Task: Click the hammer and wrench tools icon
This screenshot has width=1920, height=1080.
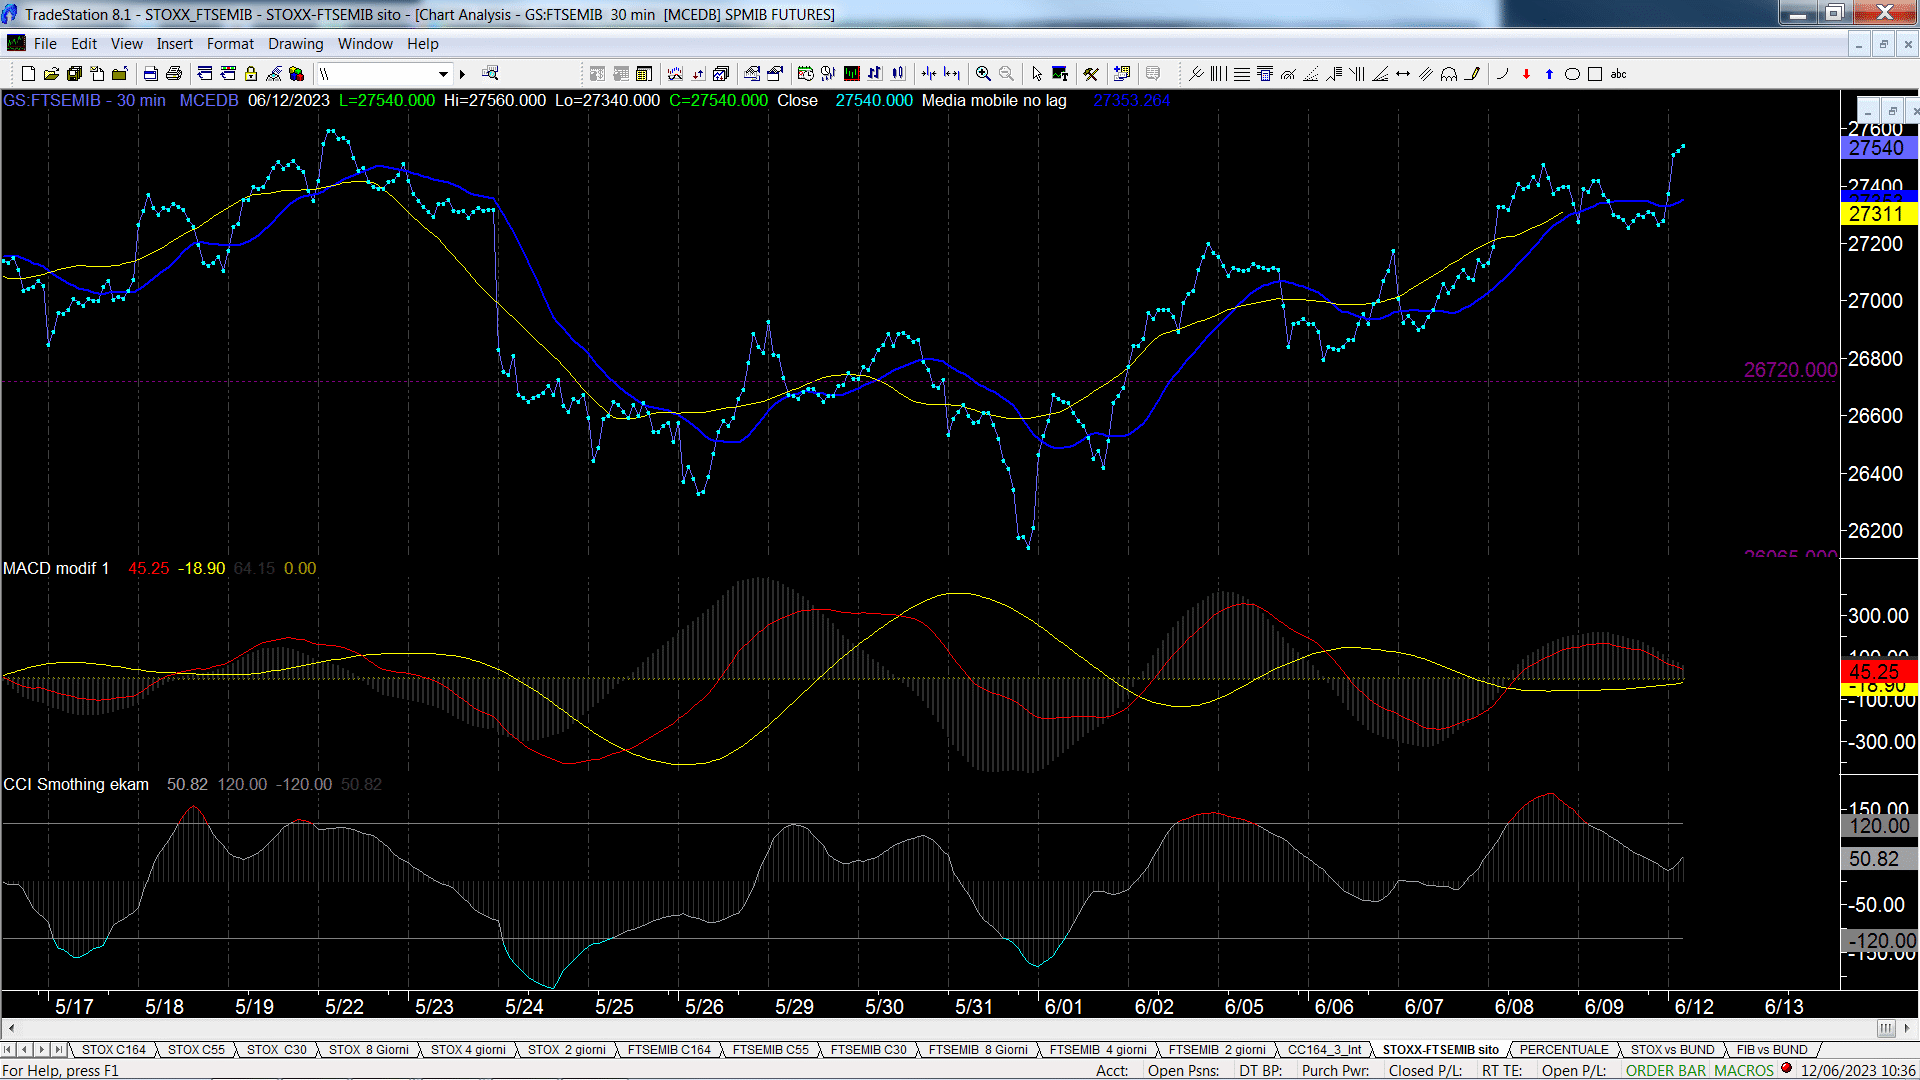Action: tap(1091, 73)
